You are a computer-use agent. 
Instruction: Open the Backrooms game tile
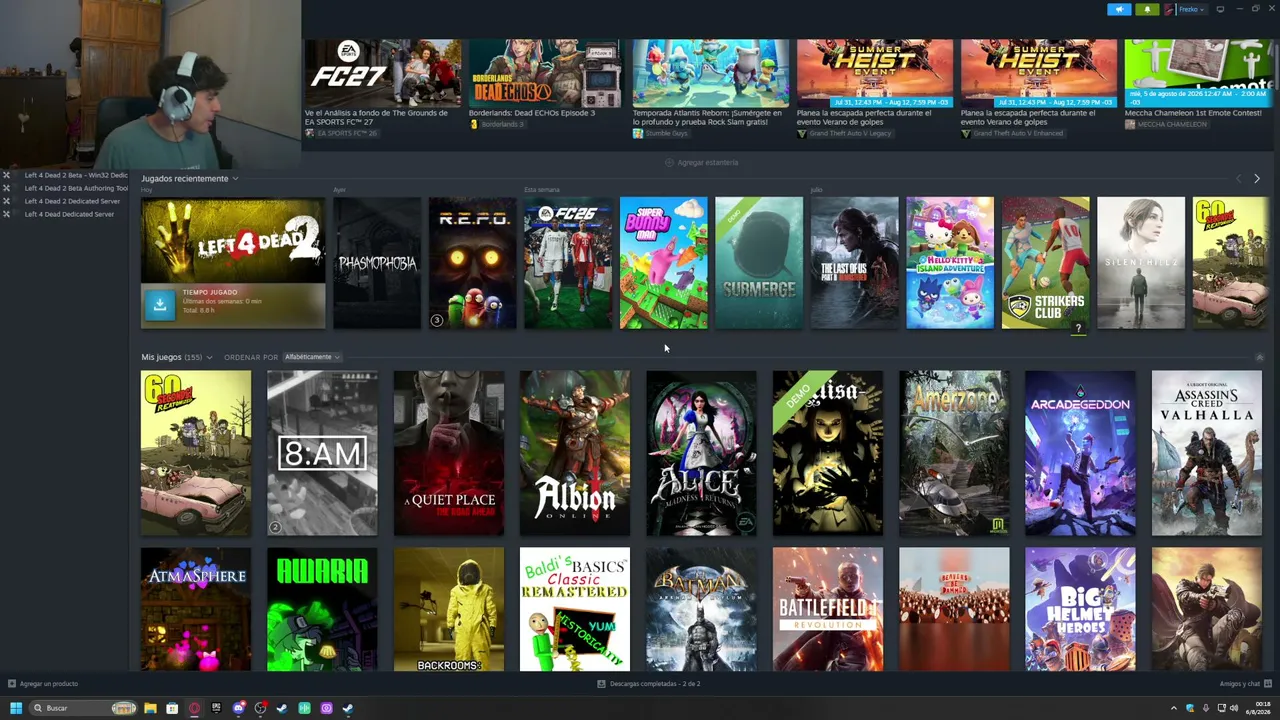449,609
